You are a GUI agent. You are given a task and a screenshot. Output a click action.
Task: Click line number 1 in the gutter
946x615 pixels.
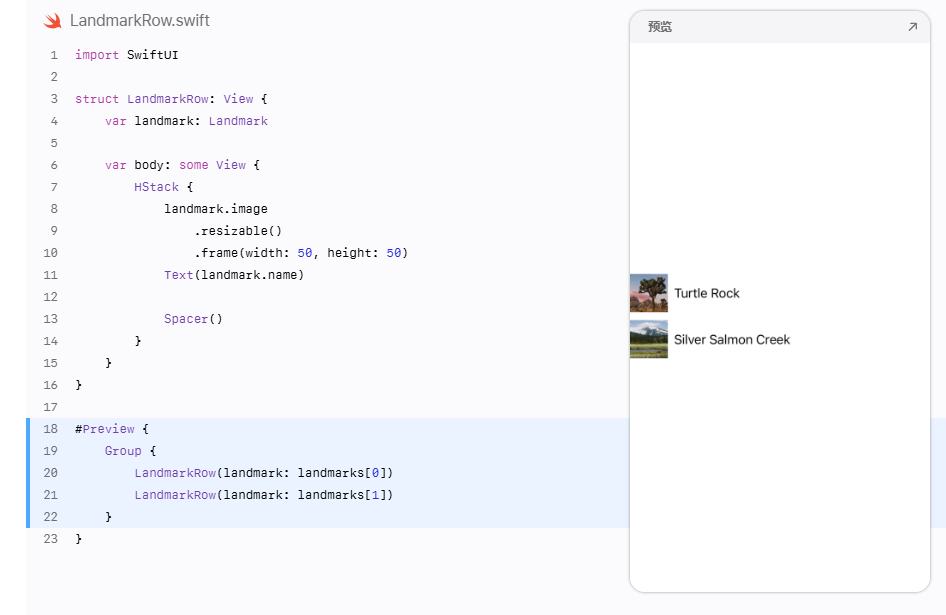[54, 55]
